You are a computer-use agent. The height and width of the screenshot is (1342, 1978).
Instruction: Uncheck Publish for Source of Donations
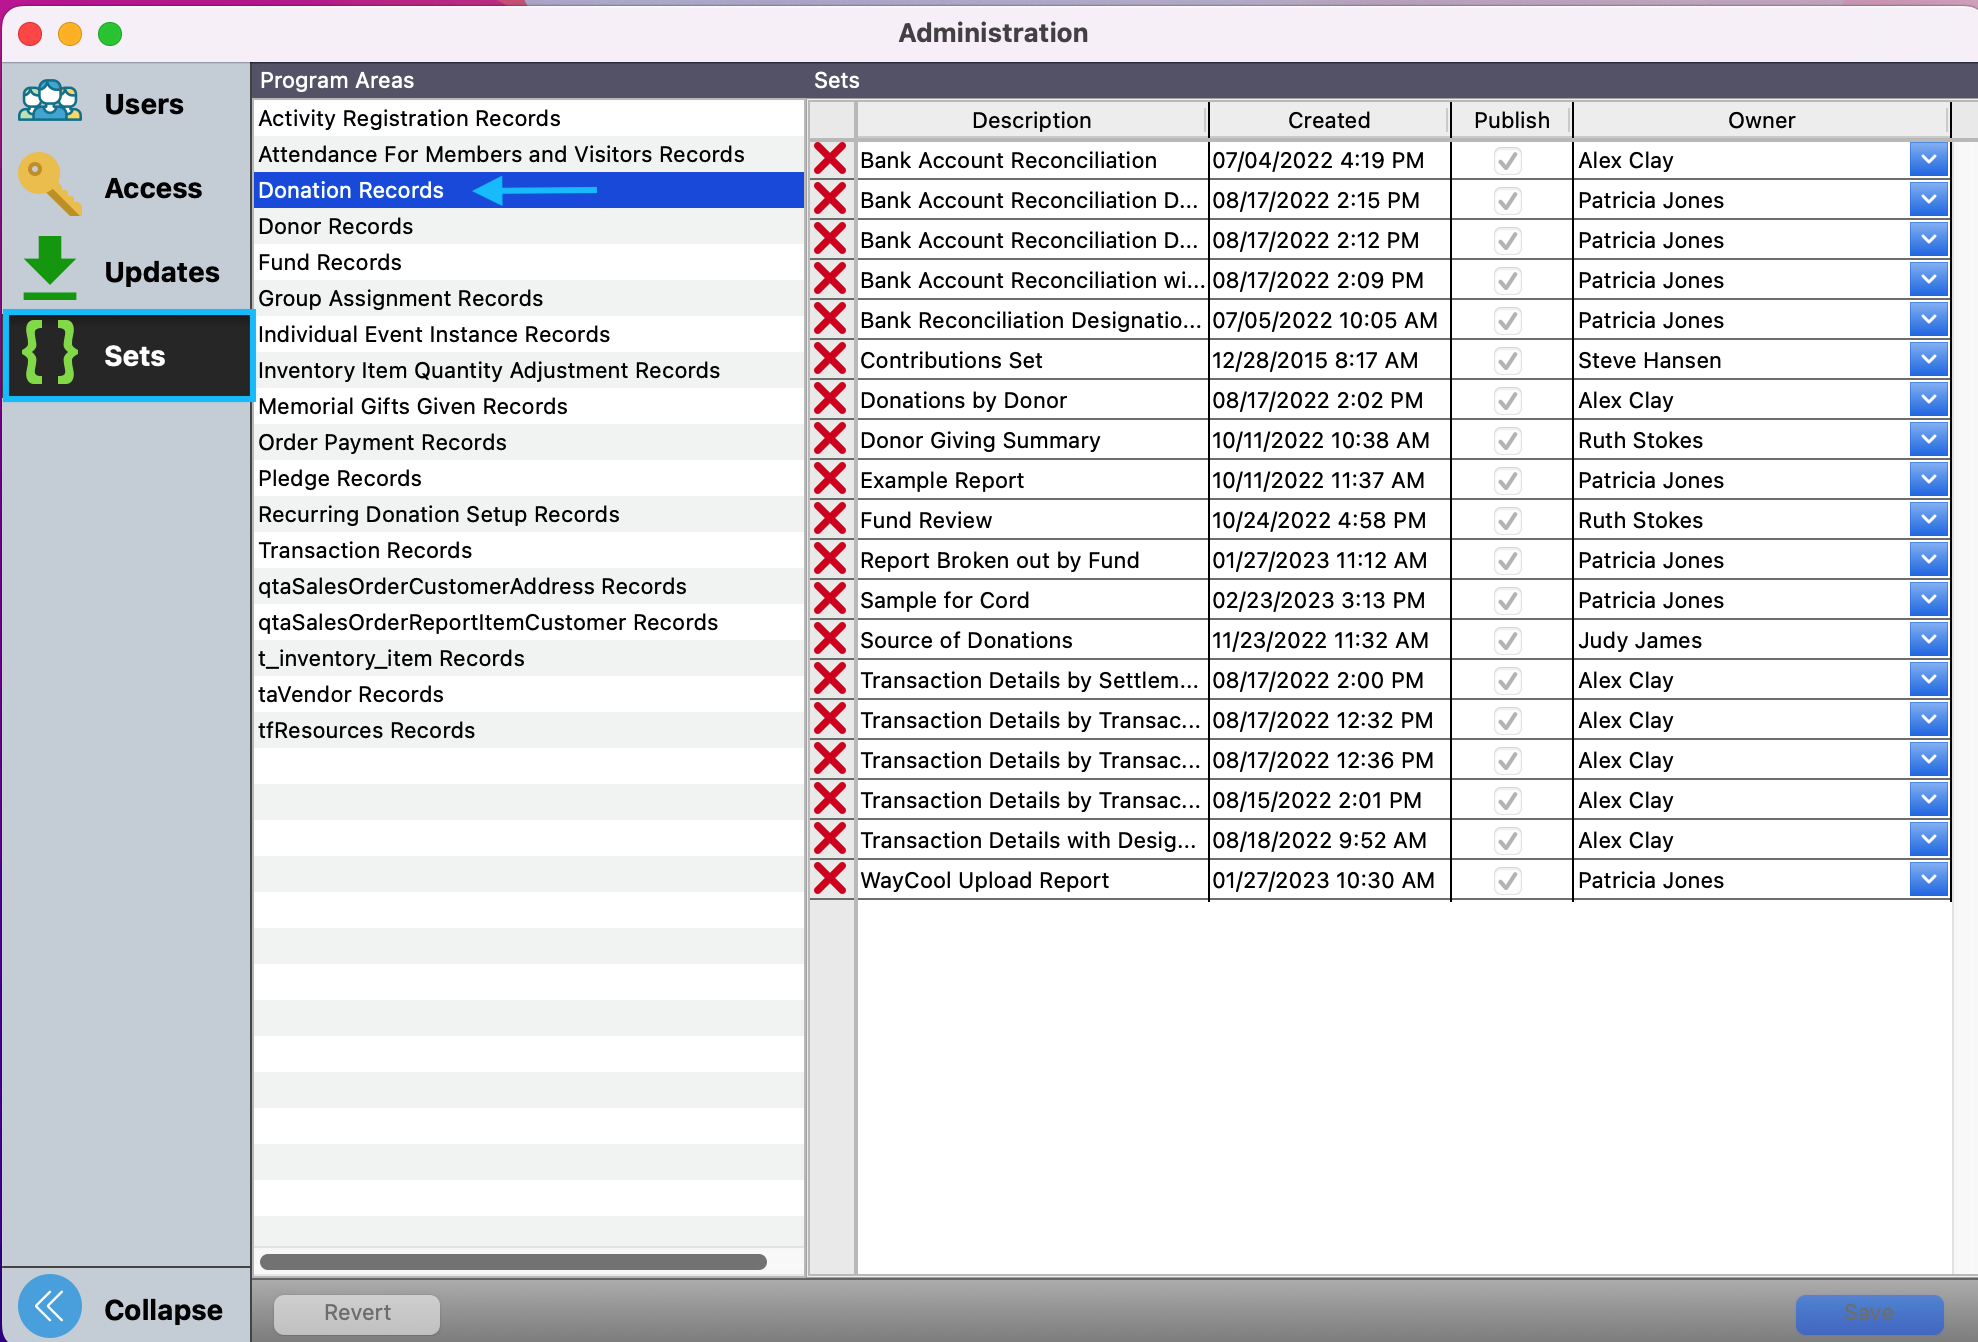1508,640
